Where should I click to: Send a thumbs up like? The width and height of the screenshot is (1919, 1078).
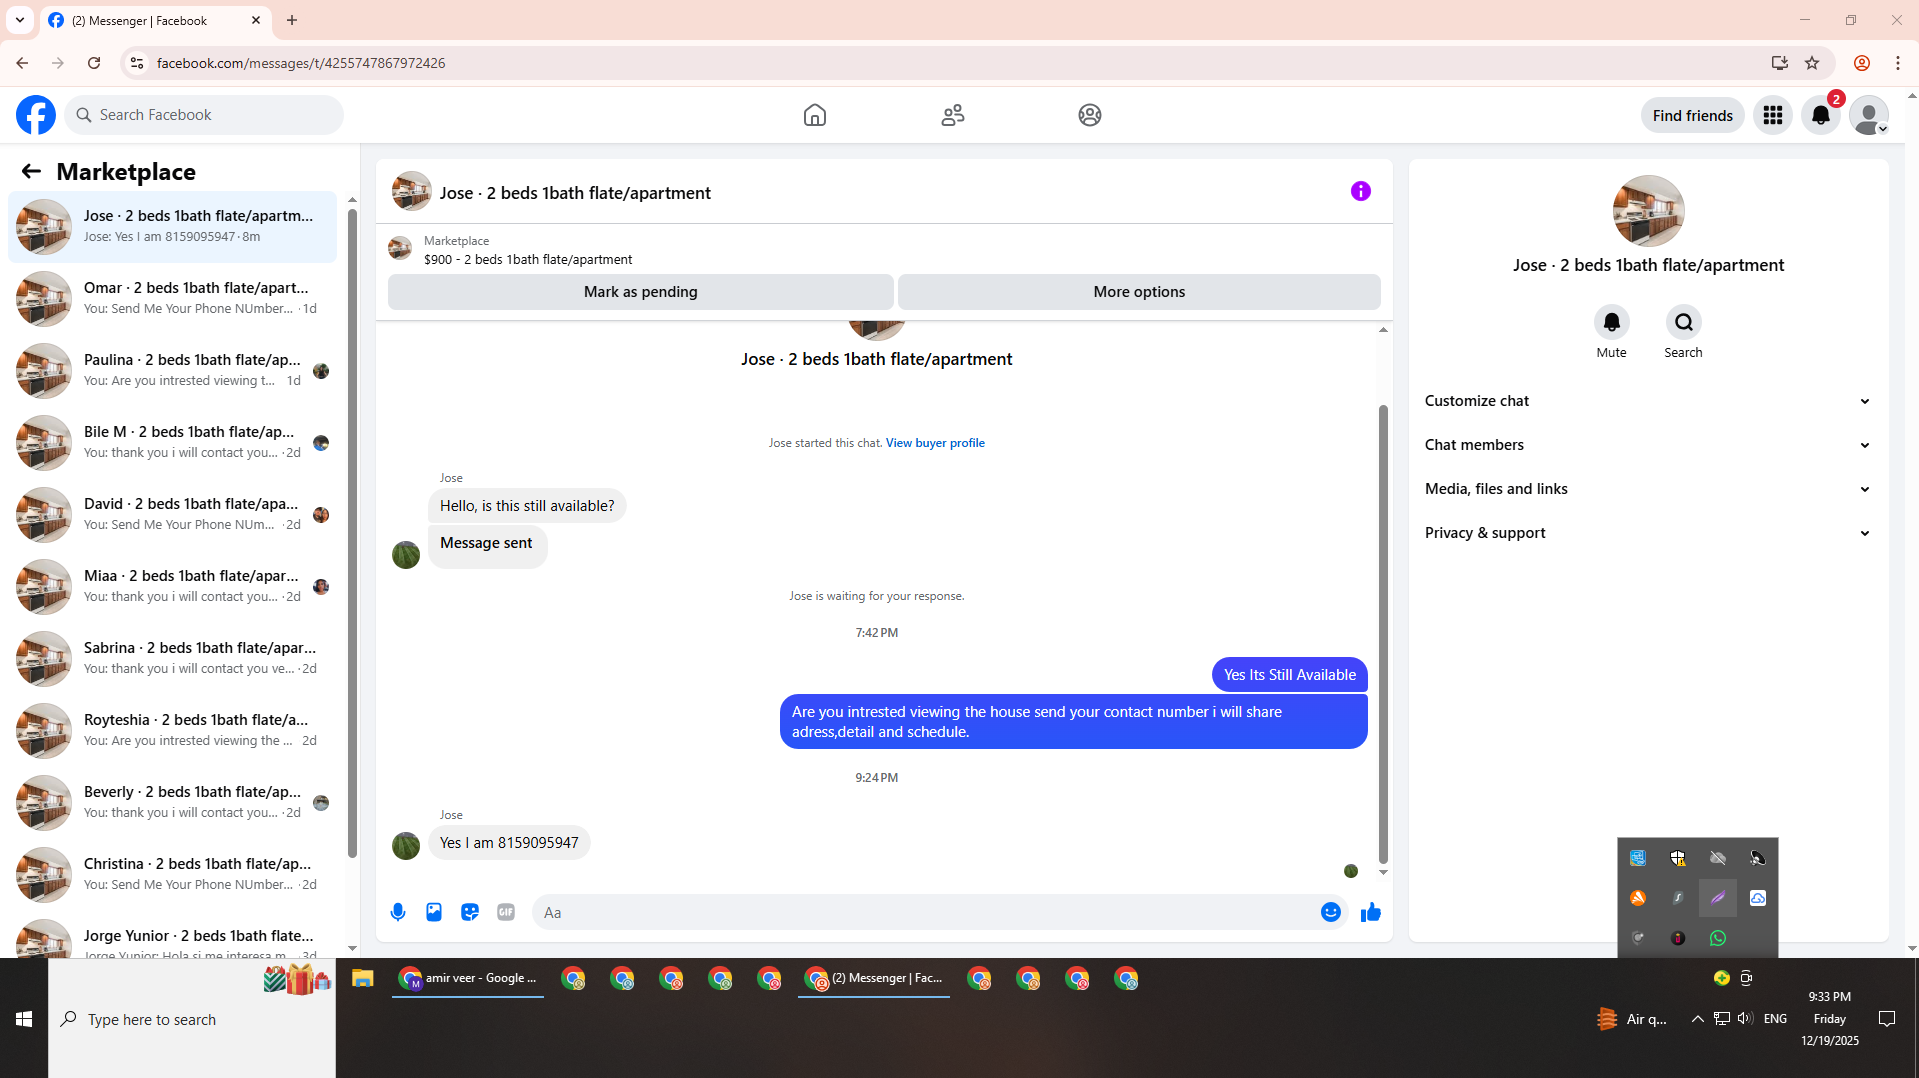click(x=1371, y=912)
